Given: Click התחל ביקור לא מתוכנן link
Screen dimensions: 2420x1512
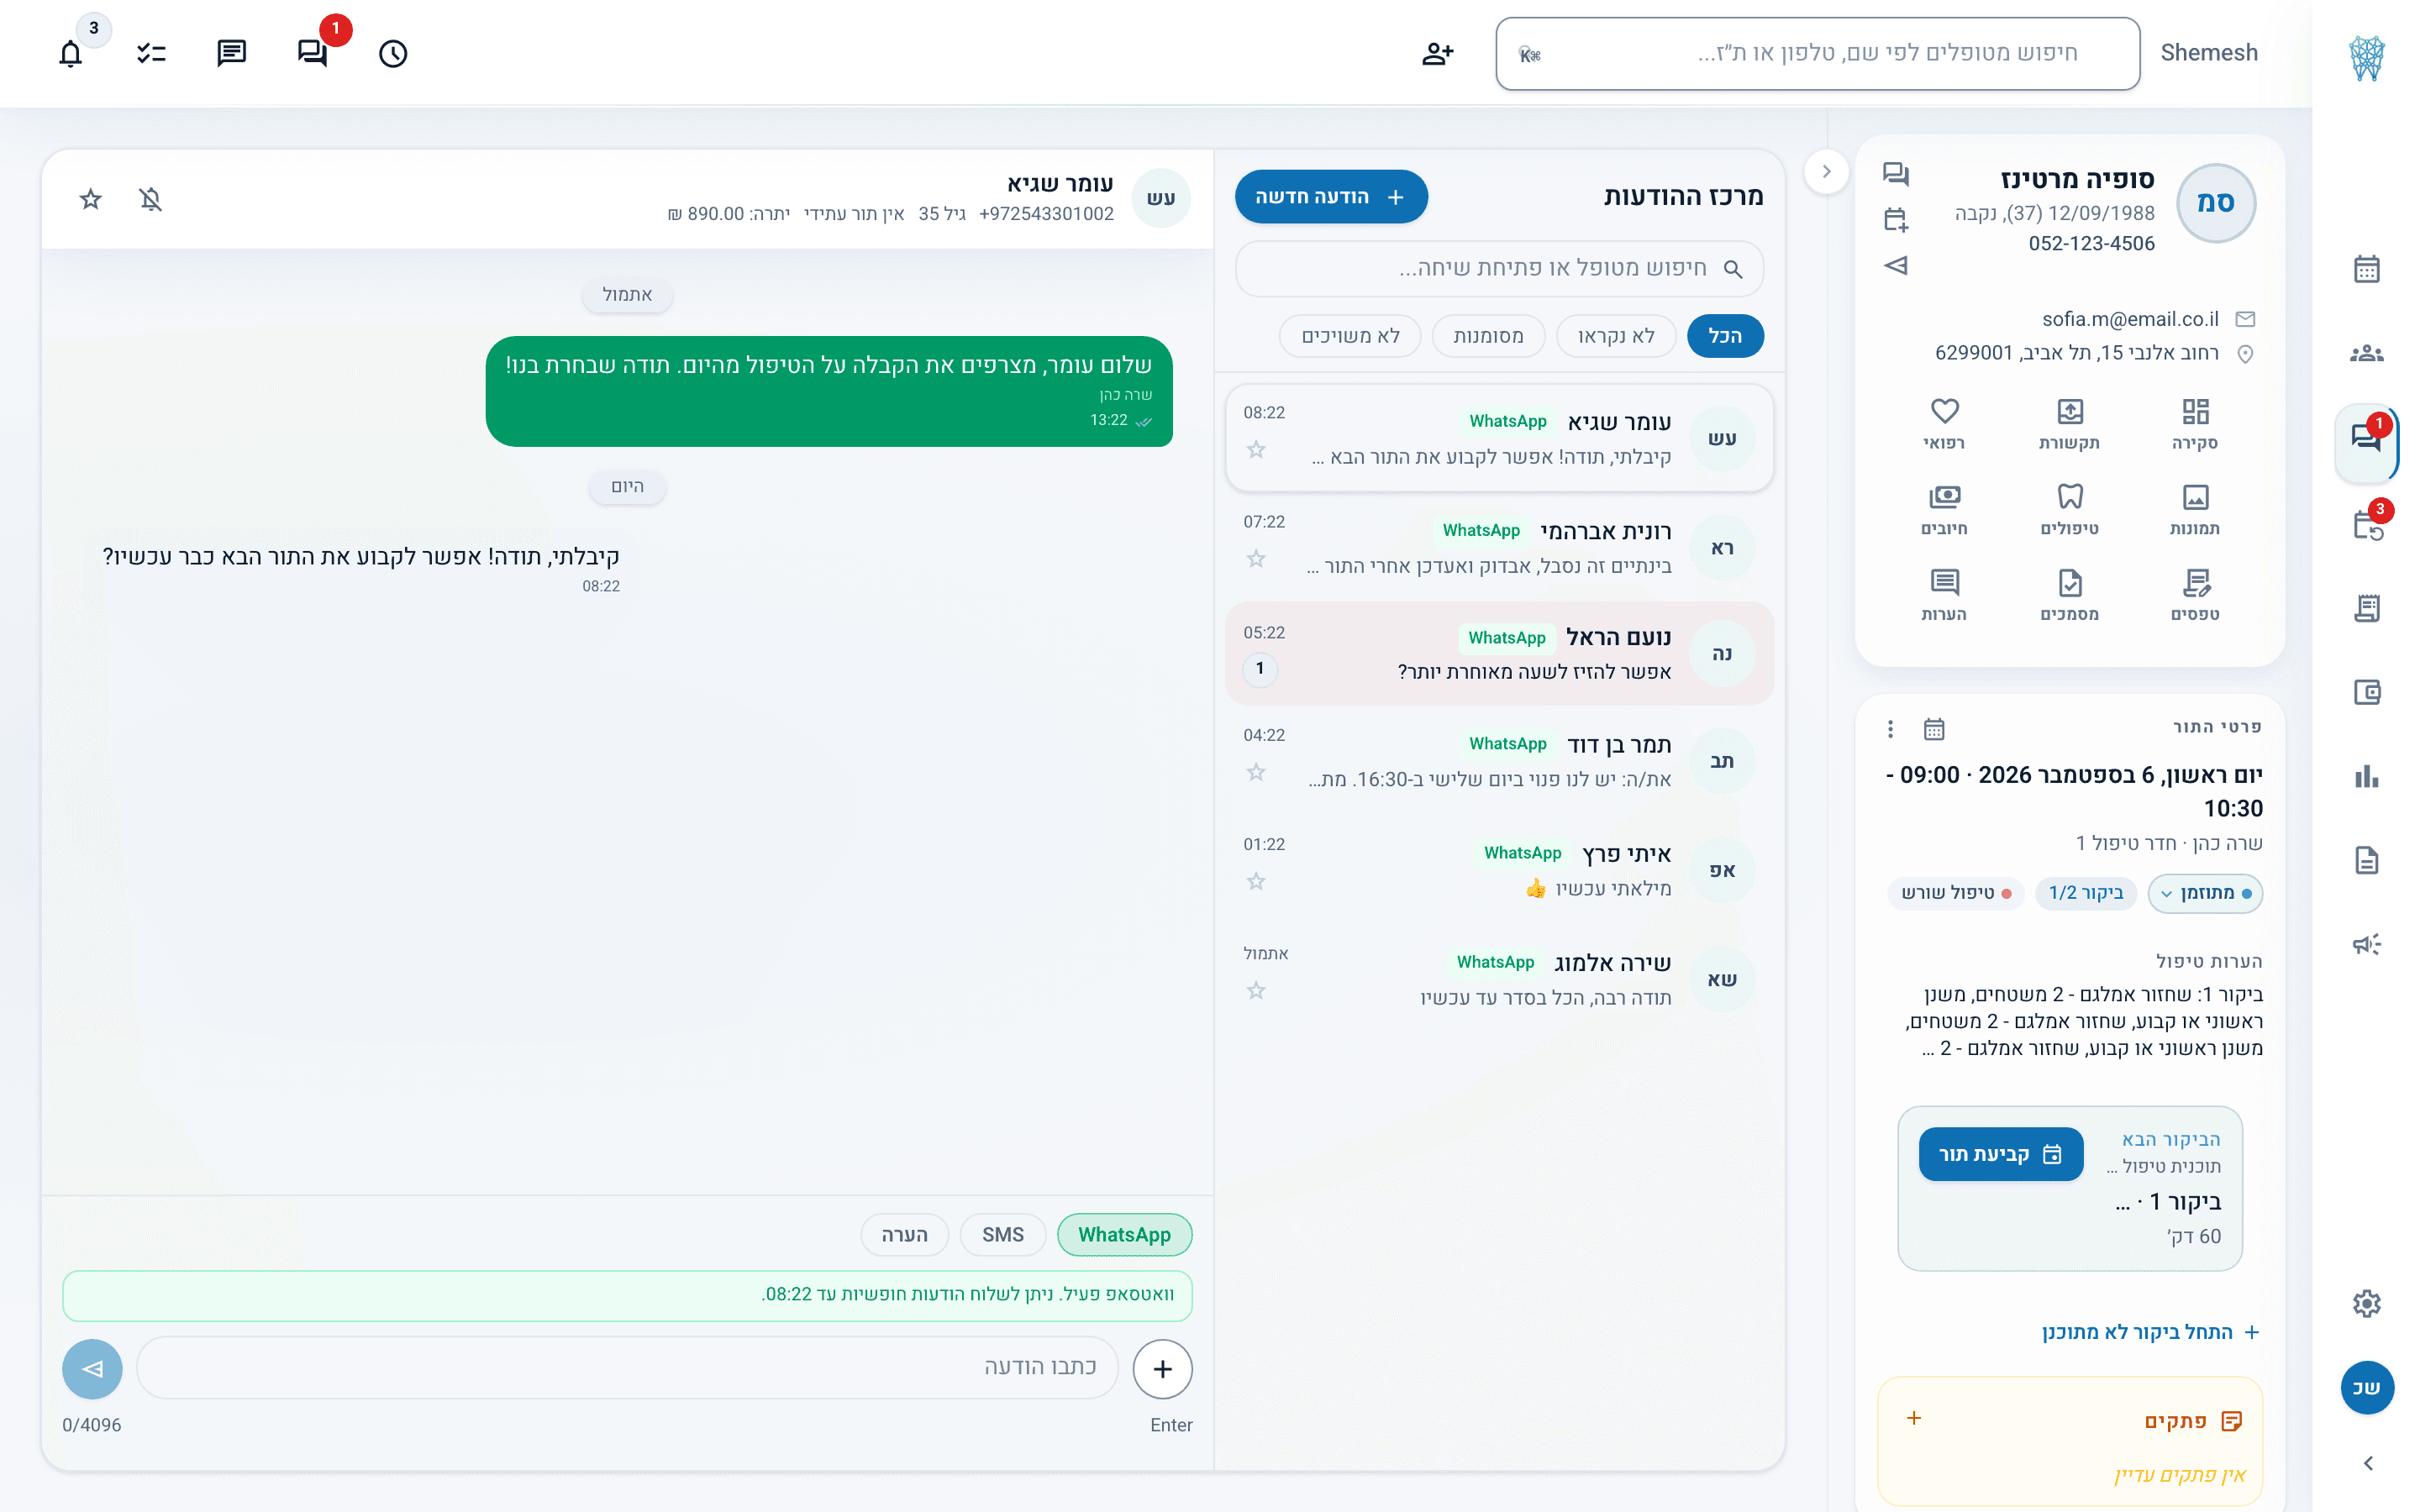Looking at the screenshot, I should click(2150, 1332).
